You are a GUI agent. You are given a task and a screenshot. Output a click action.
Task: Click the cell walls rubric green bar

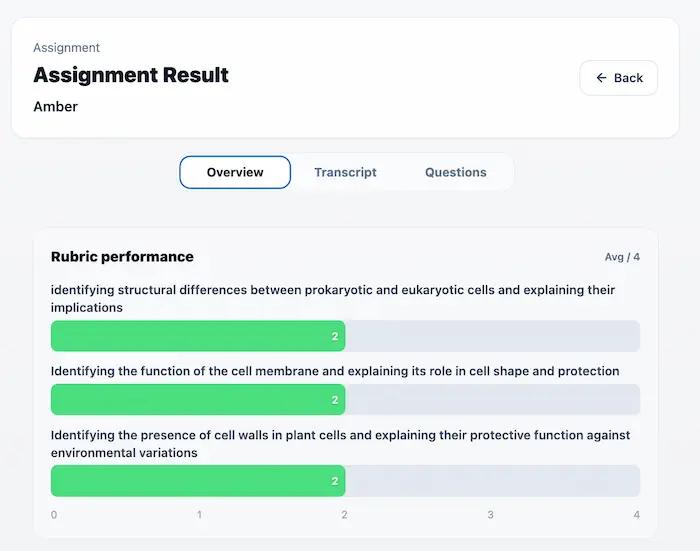[198, 481]
